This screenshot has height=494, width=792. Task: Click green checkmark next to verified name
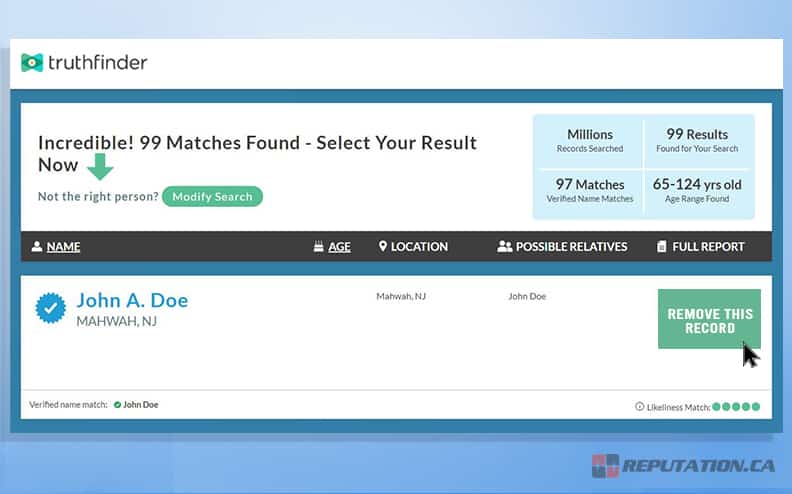tap(117, 405)
